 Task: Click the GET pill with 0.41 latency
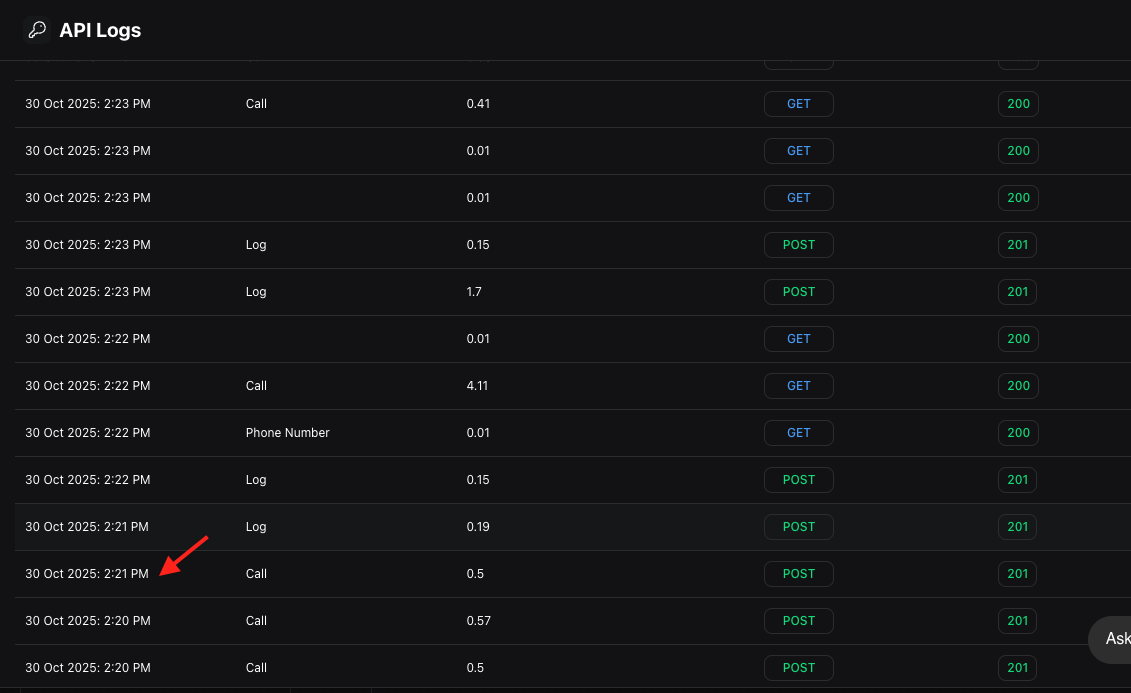[x=798, y=103]
